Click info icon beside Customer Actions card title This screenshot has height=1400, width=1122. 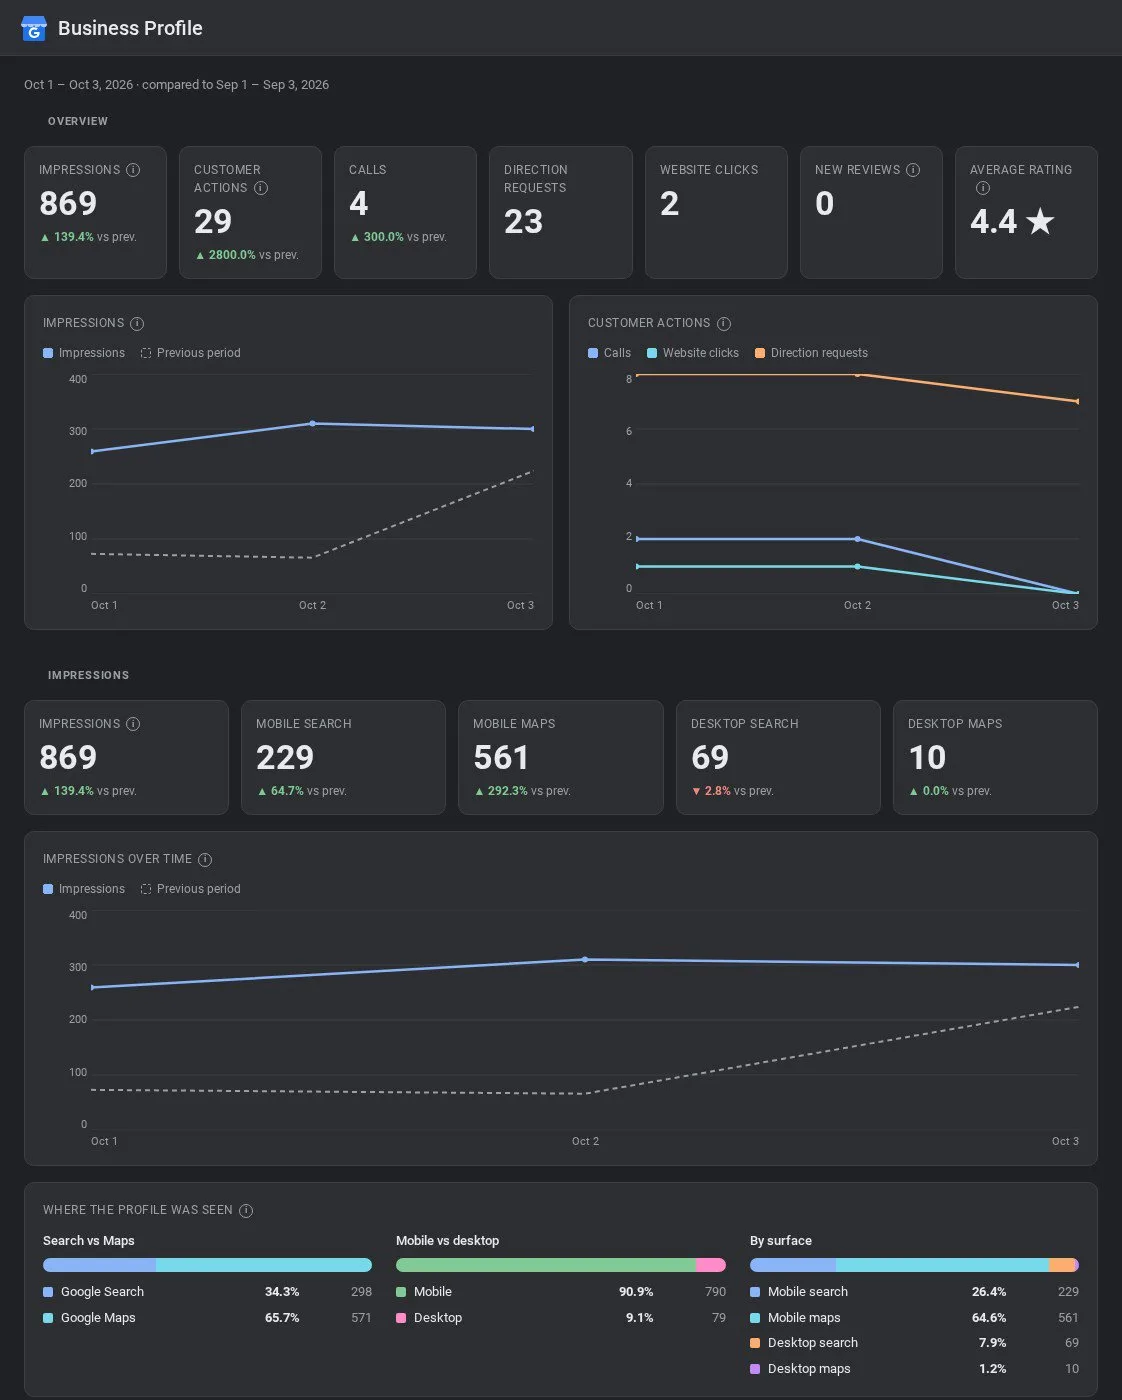pyautogui.click(x=261, y=188)
